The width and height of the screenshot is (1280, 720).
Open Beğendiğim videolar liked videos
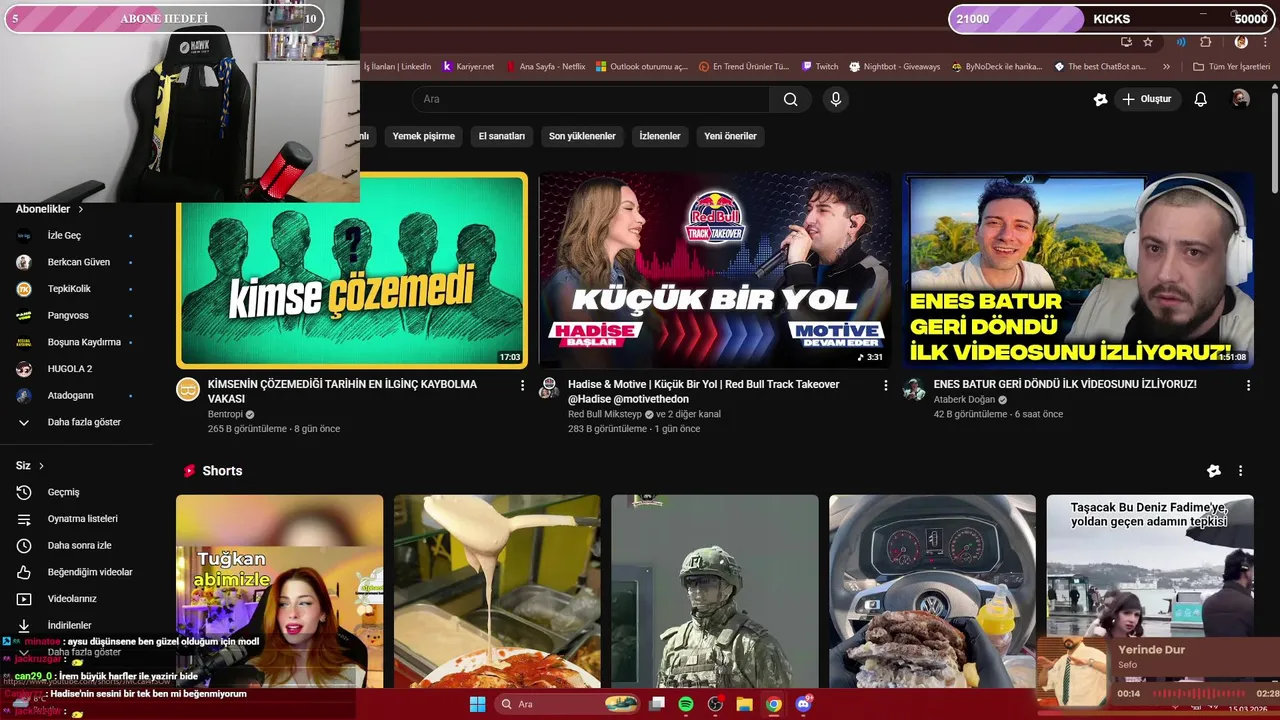pyautogui.click(x=76, y=572)
